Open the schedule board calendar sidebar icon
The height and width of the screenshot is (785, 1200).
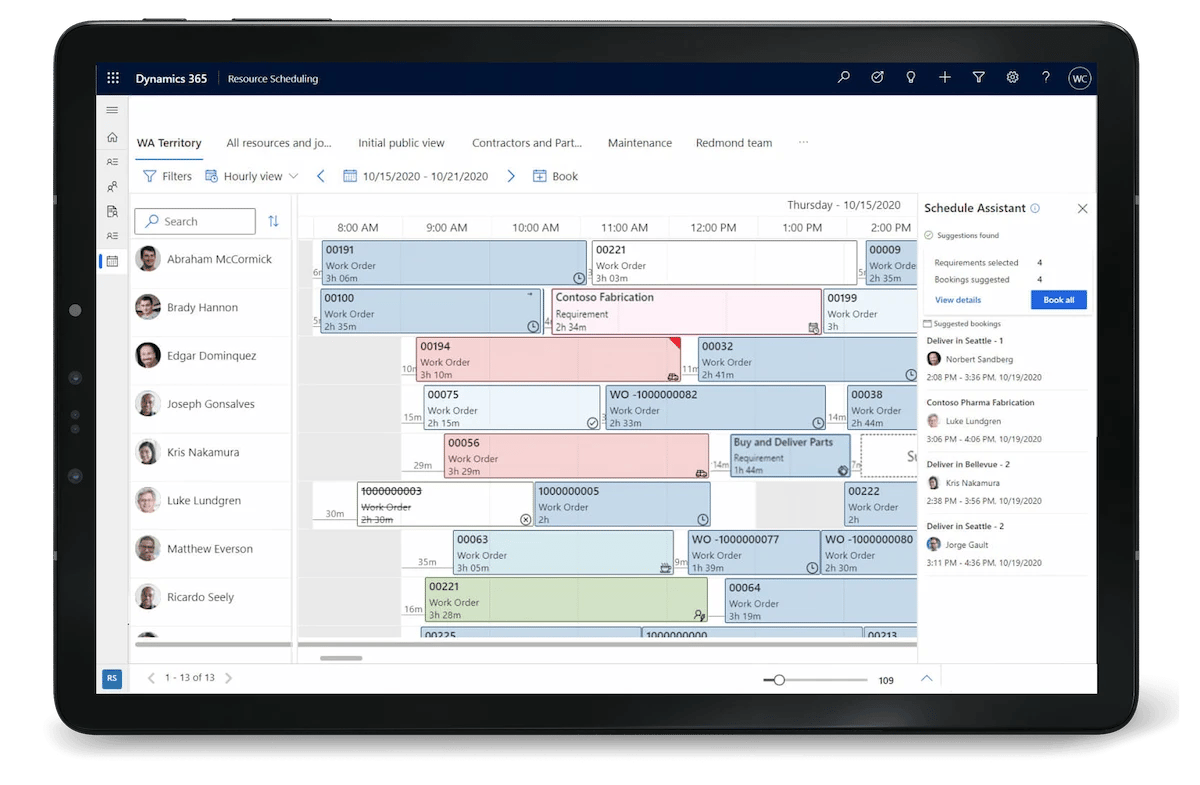pos(112,261)
